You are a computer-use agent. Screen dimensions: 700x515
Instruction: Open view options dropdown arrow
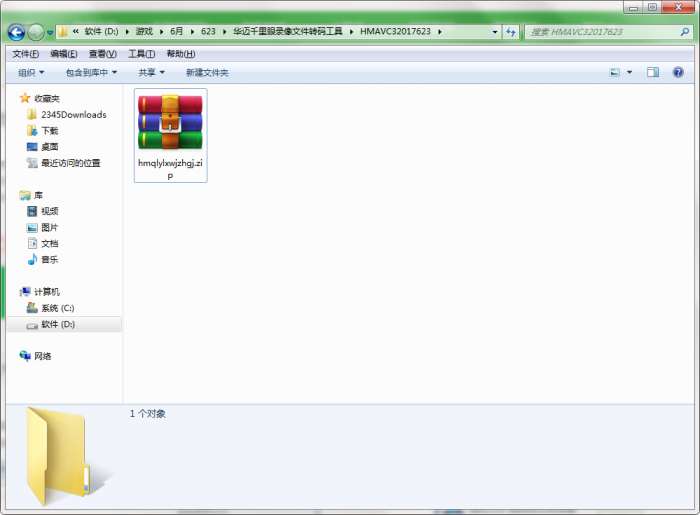[629, 72]
